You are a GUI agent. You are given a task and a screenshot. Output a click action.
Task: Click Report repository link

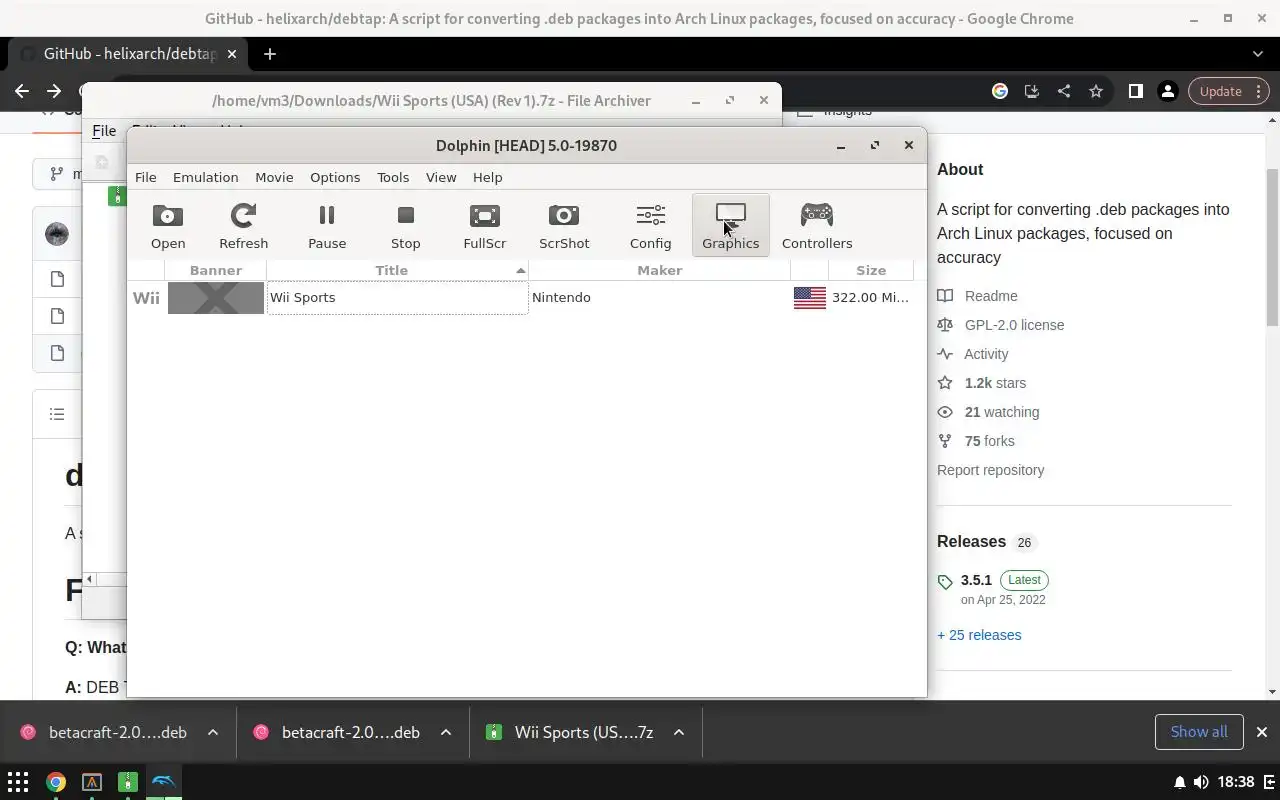pos(990,470)
